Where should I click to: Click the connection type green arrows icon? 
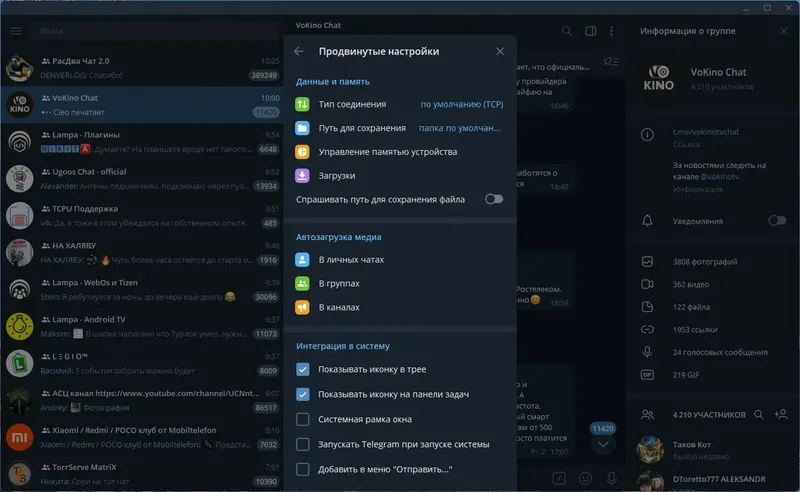[x=302, y=104]
